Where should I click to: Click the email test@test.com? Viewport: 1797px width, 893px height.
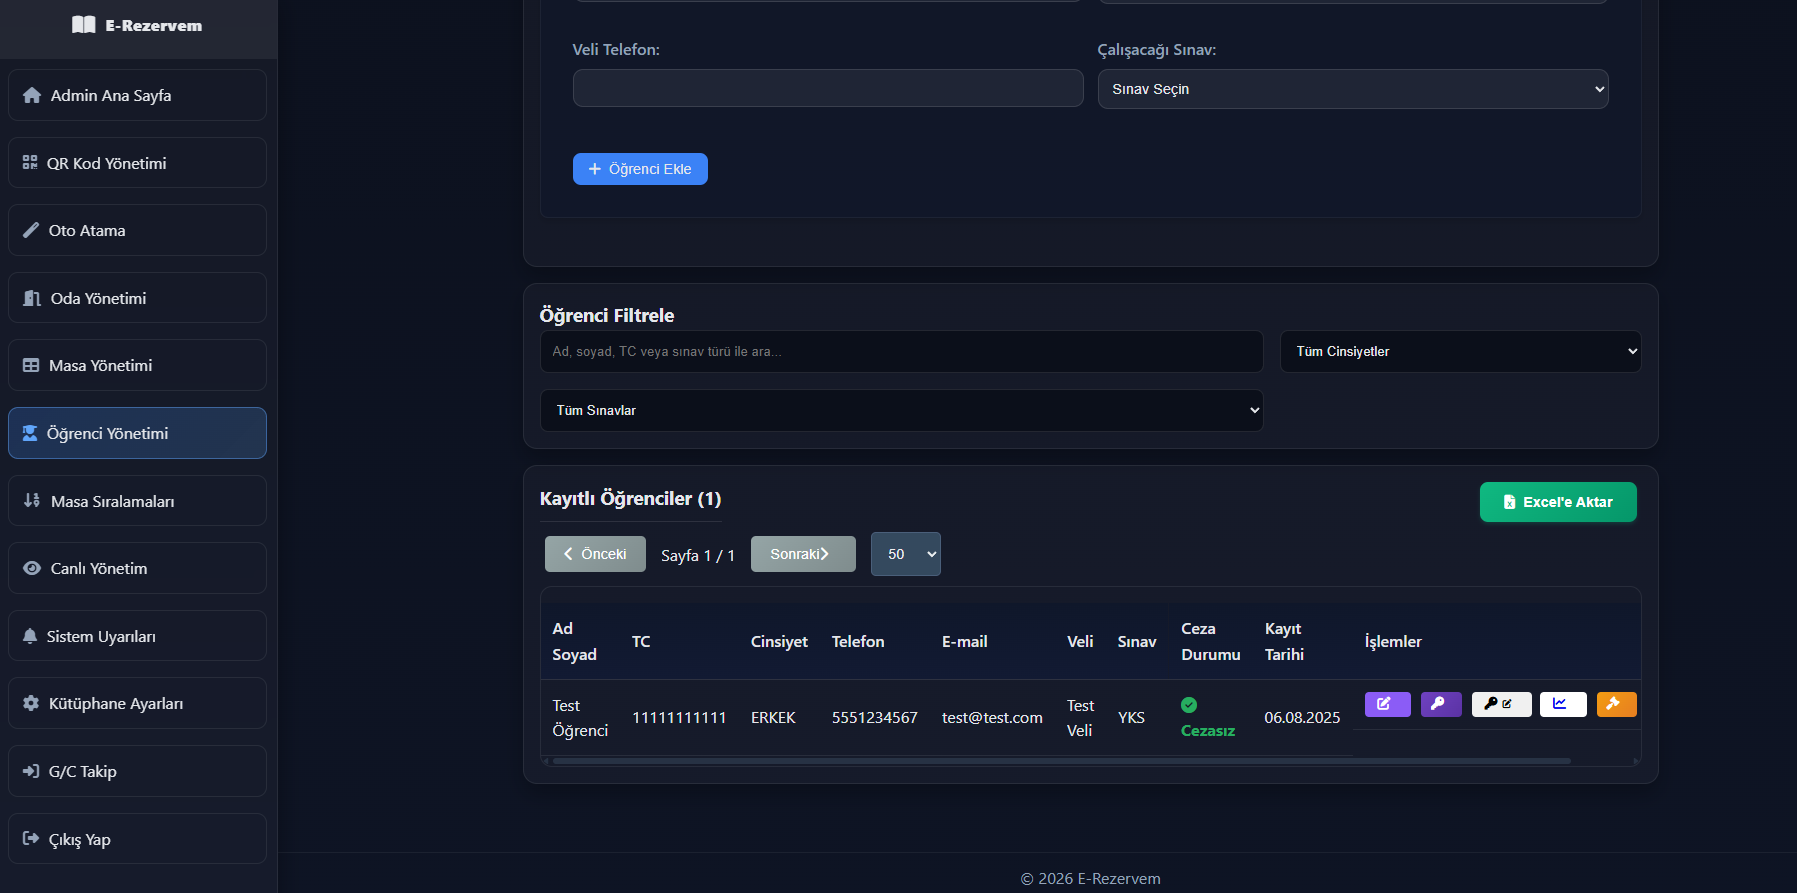coord(992,718)
